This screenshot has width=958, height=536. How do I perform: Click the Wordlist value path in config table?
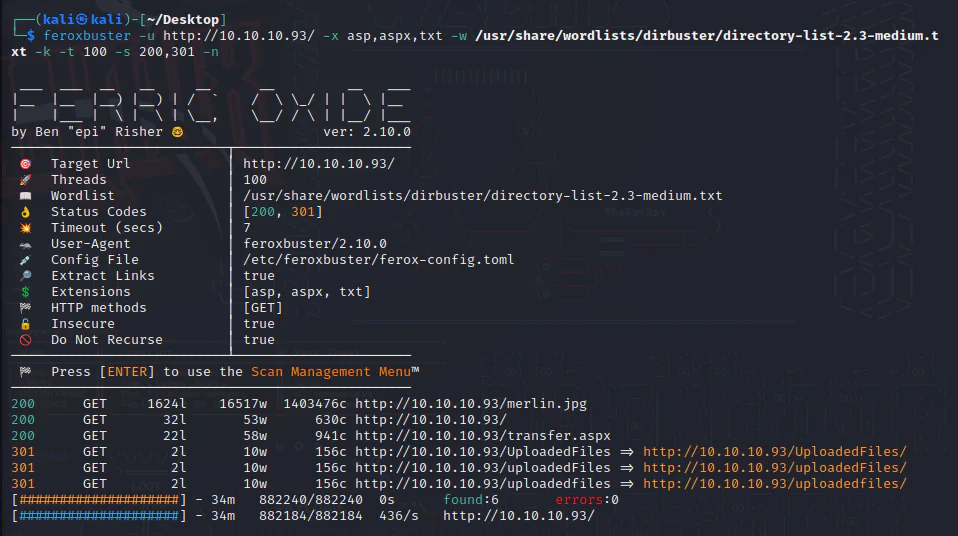pyautogui.click(x=483, y=196)
